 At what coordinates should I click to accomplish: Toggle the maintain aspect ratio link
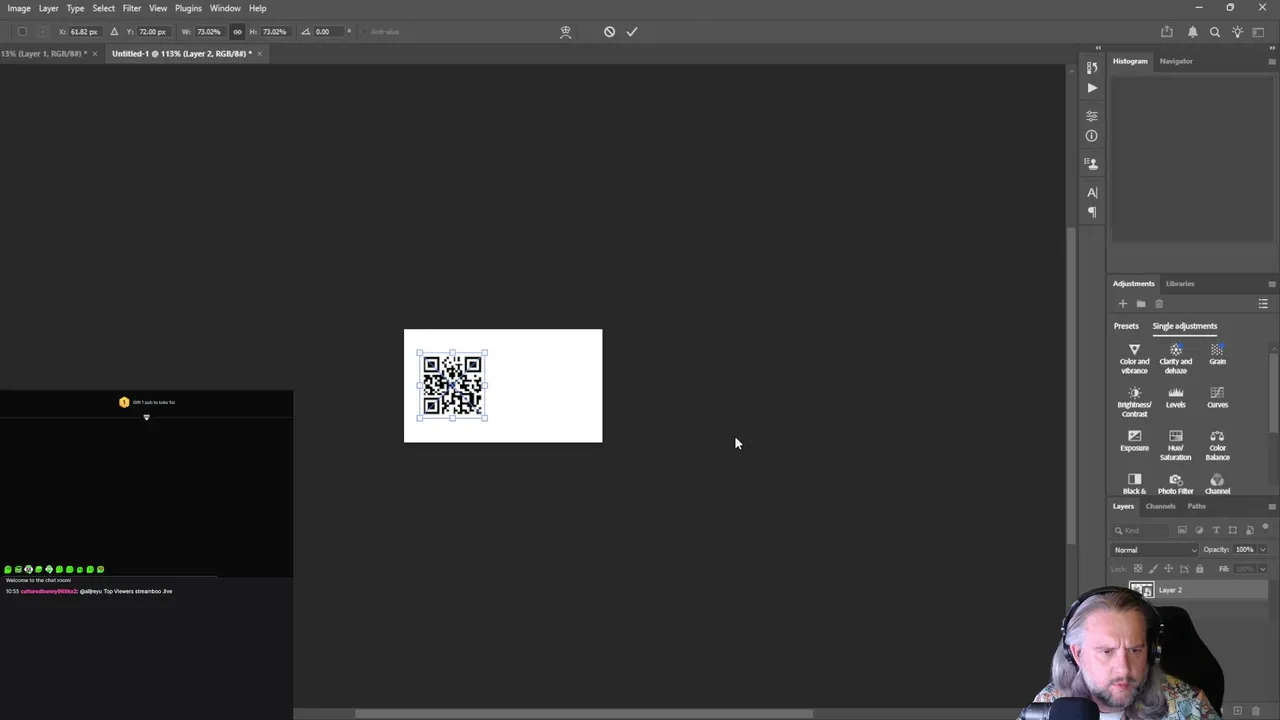pos(237,32)
